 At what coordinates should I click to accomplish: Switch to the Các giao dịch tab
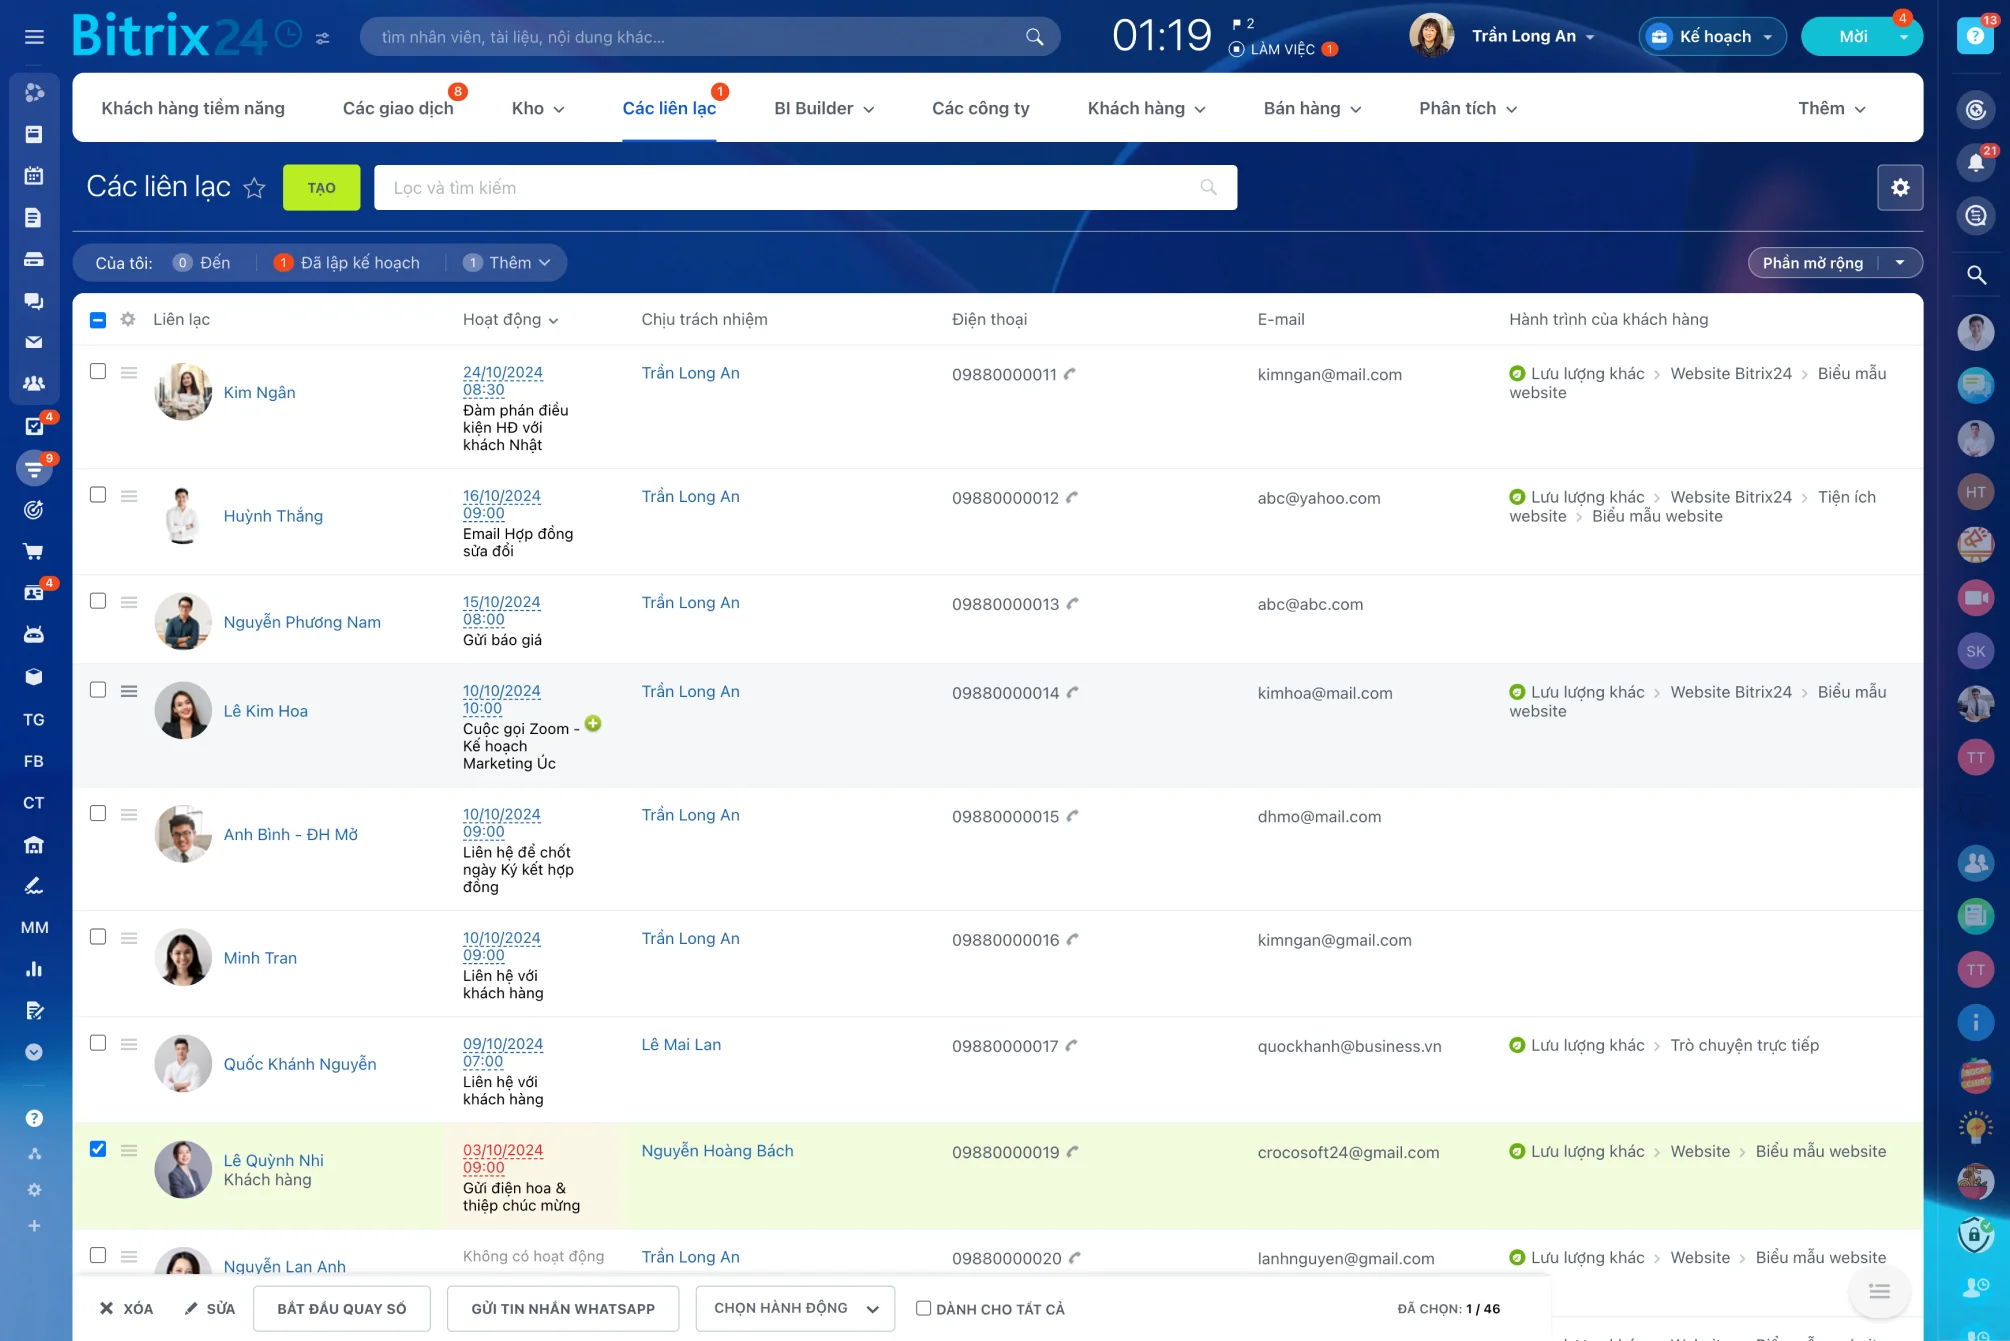click(398, 108)
